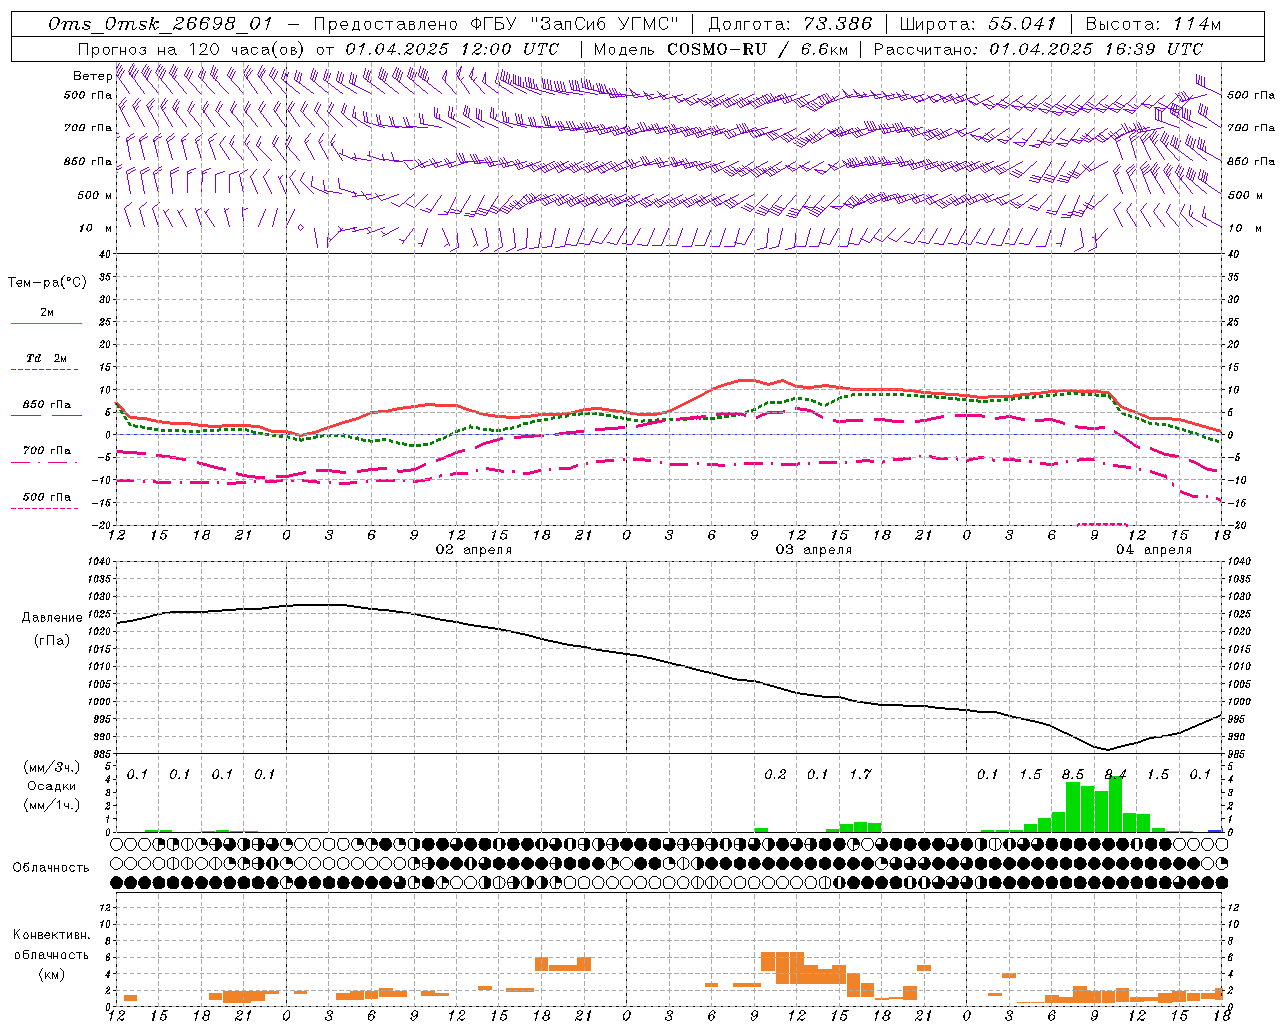Click the 850 гПа temperature legend entry
The image size is (1280, 1024).
coord(47,405)
